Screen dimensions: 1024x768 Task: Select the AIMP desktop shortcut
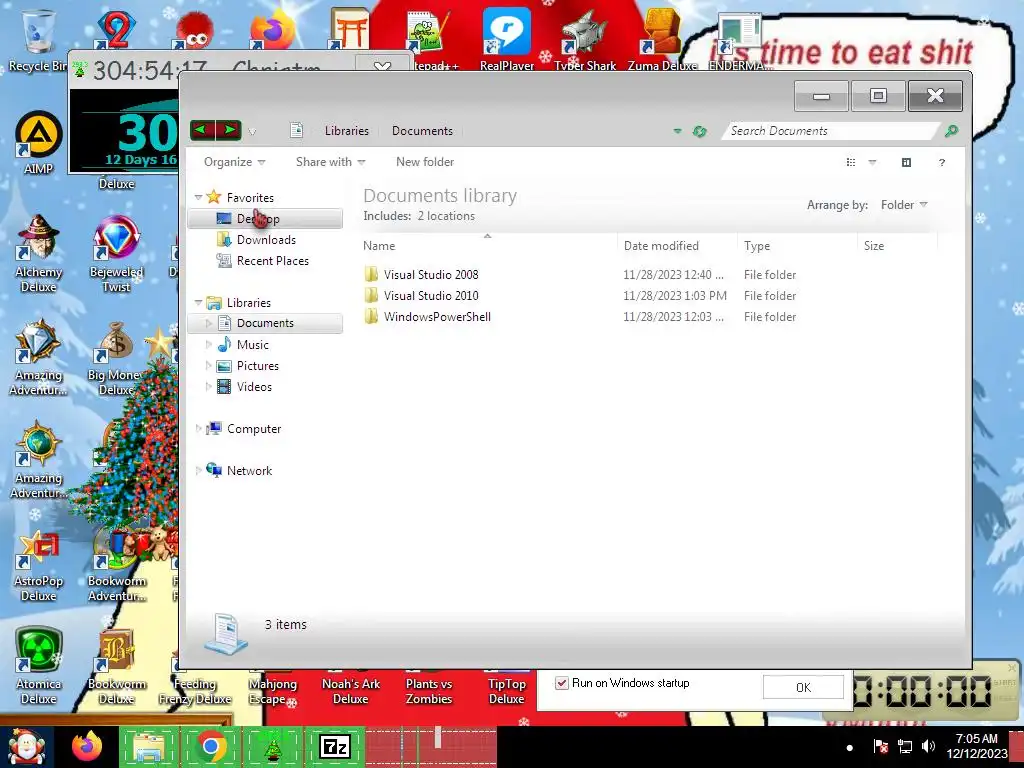point(38,144)
